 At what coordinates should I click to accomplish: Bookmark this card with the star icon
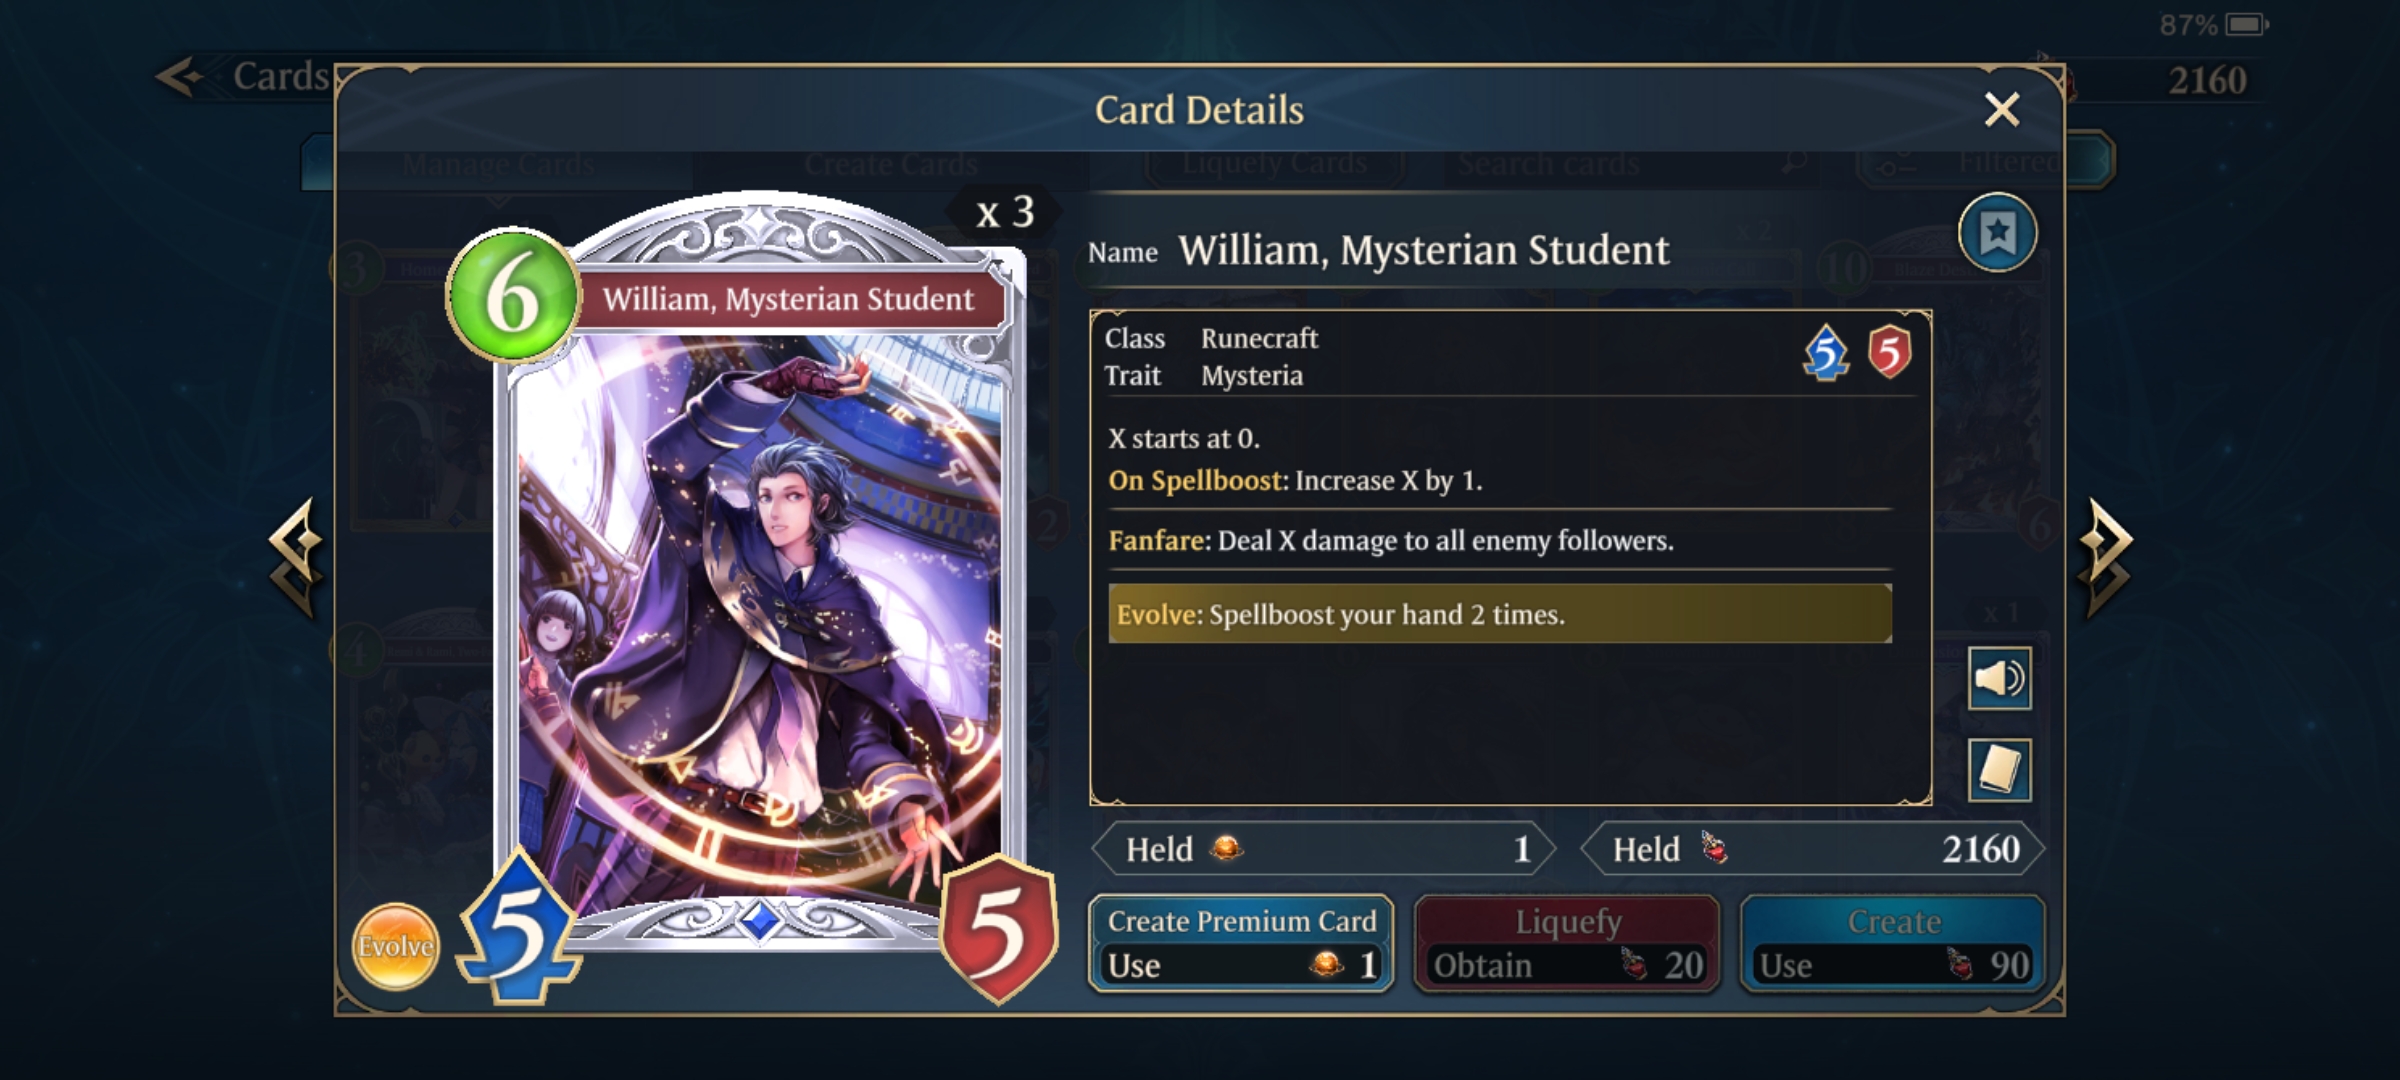1997,234
